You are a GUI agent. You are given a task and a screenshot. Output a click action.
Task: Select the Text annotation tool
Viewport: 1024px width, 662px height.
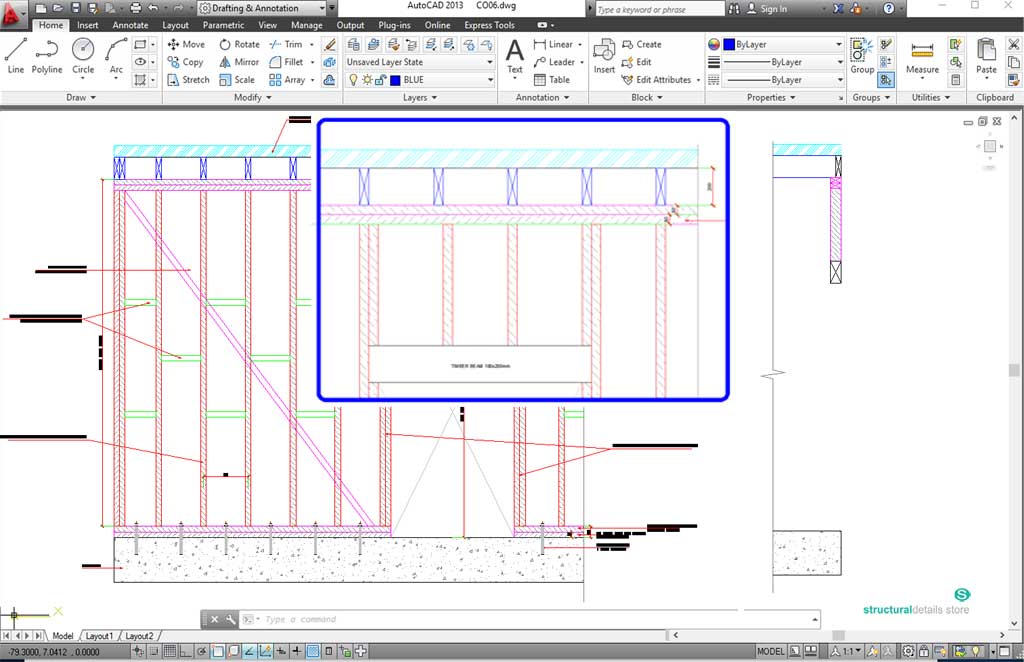514,55
